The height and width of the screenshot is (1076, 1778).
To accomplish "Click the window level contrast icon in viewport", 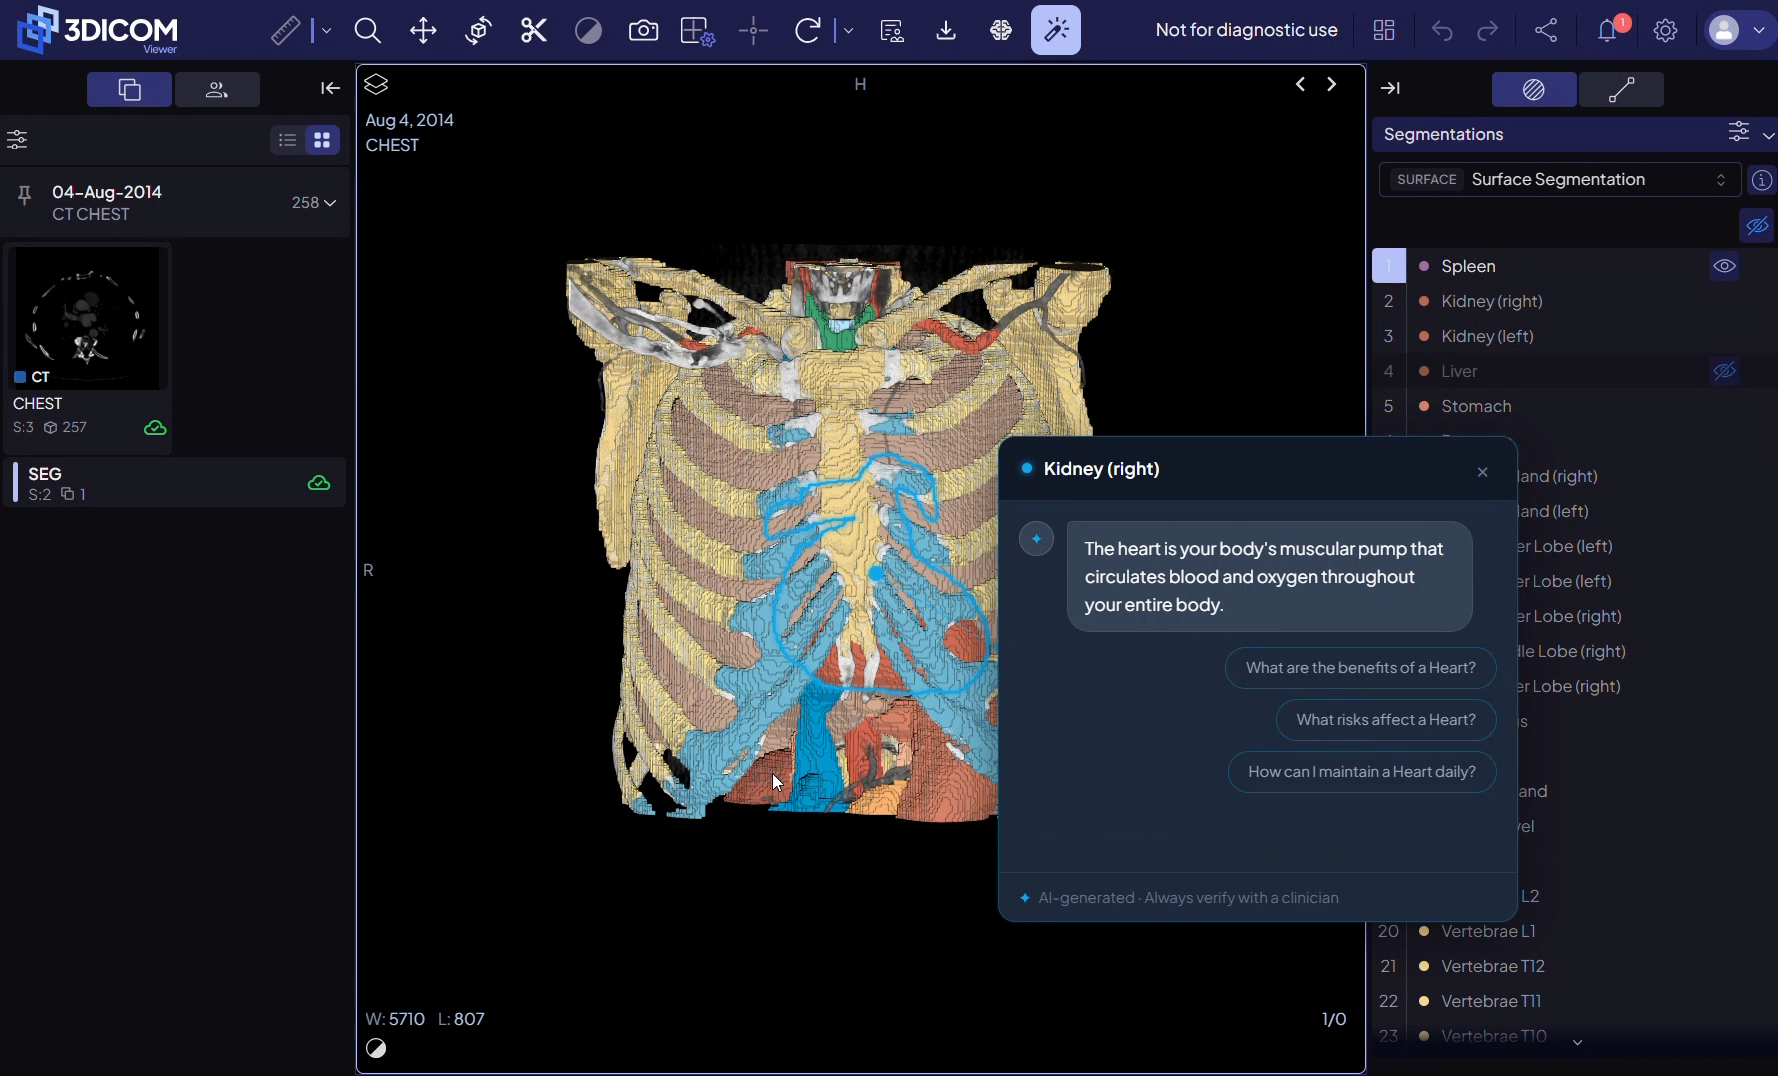I will [376, 1049].
